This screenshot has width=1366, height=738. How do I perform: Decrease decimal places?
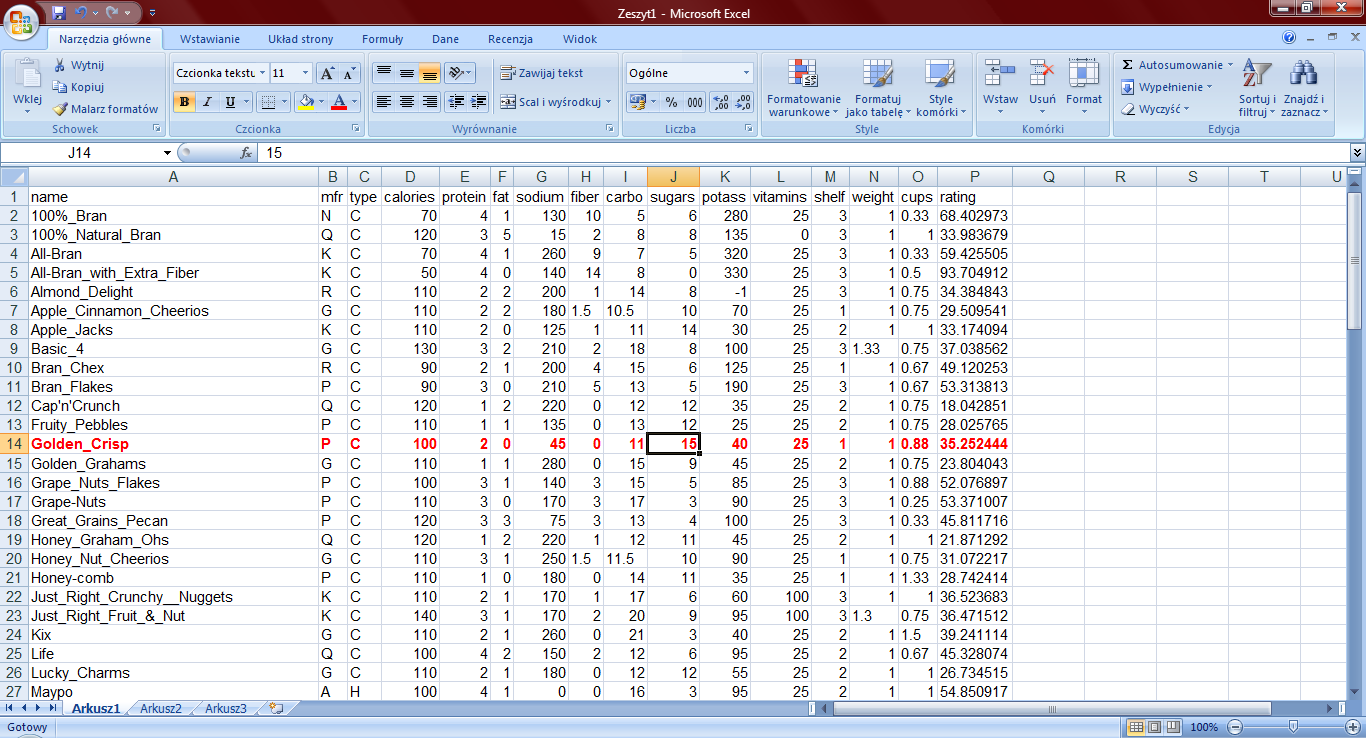(743, 102)
